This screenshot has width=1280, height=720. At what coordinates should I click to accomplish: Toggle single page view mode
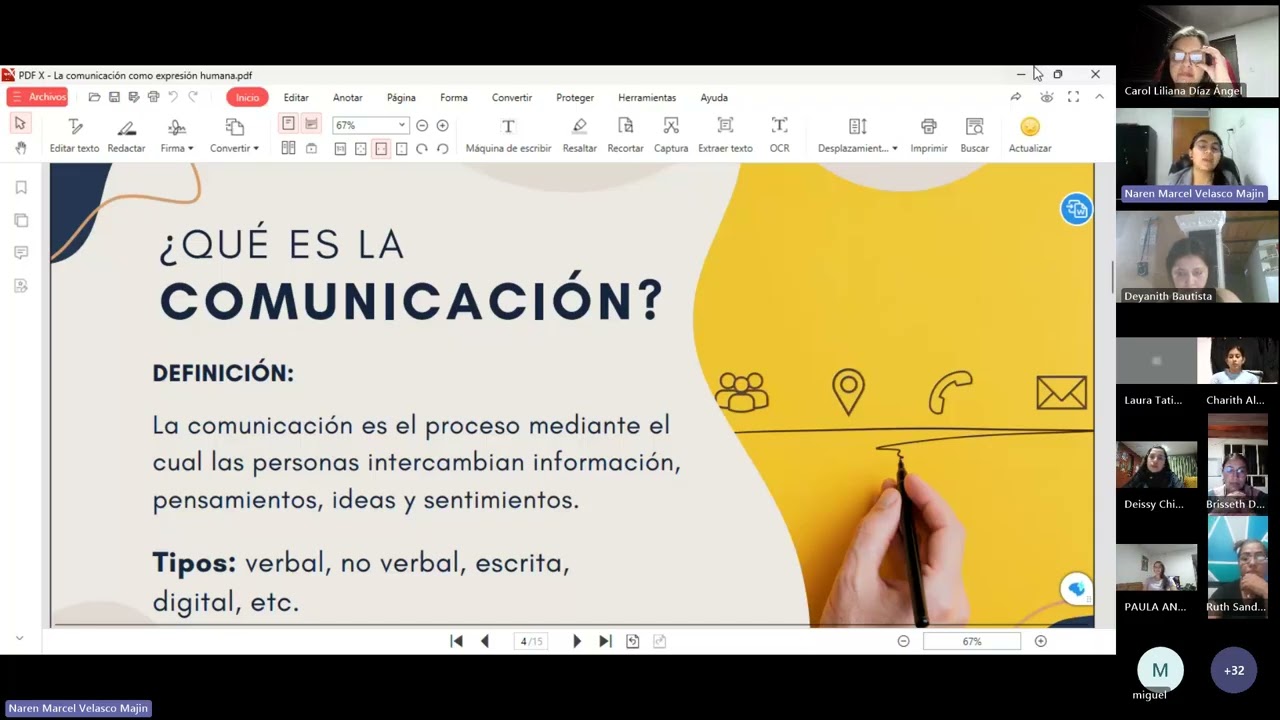pos(288,124)
